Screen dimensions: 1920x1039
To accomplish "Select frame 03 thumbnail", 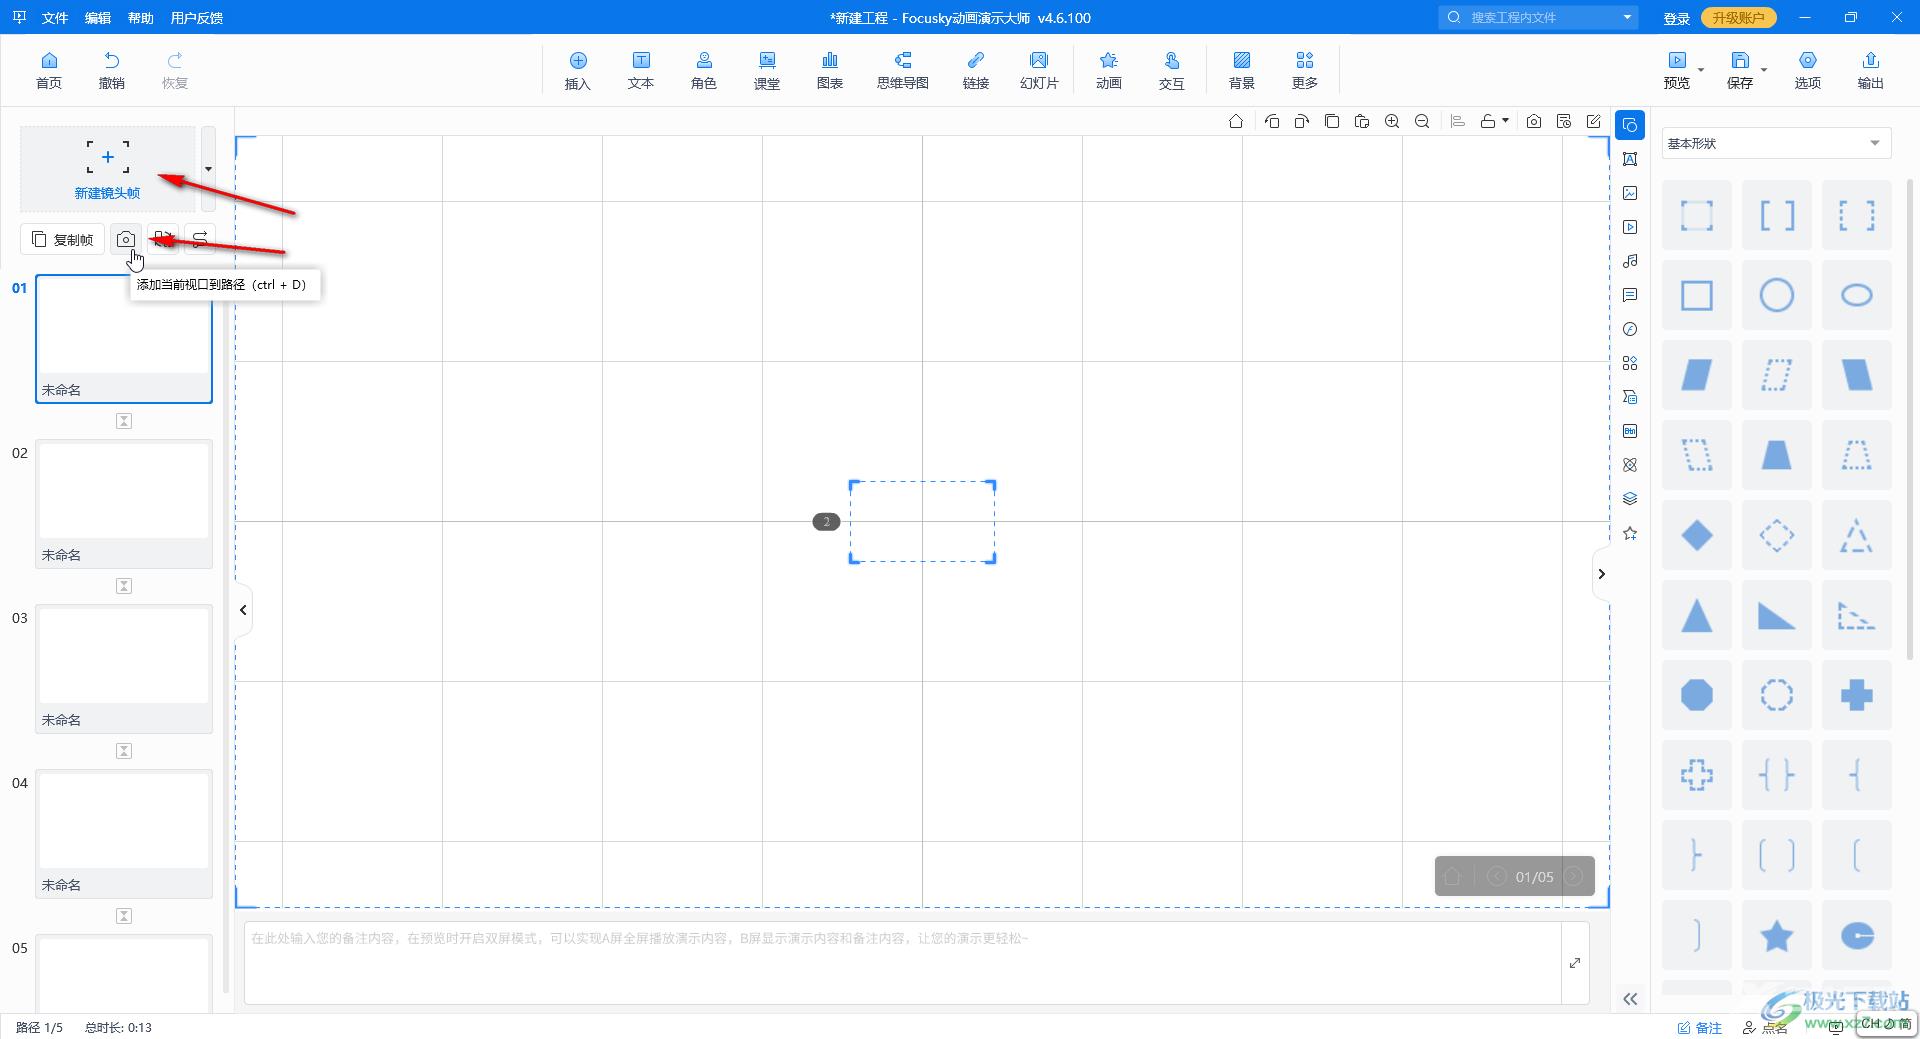I will pyautogui.click(x=124, y=668).
